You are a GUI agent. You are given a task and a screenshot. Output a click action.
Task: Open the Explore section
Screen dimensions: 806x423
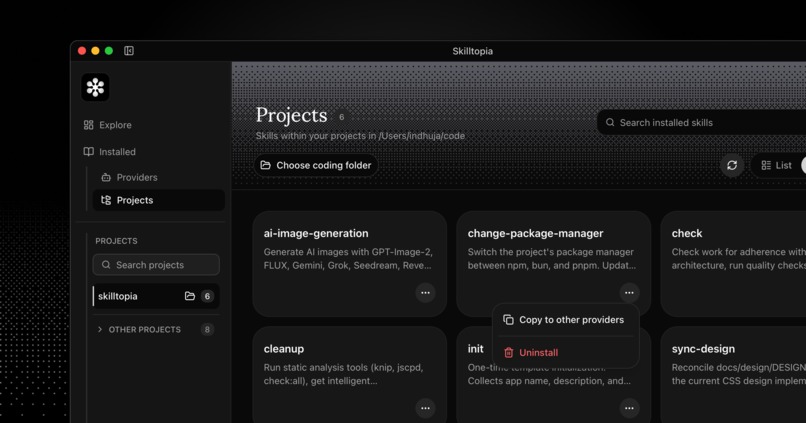107,125
